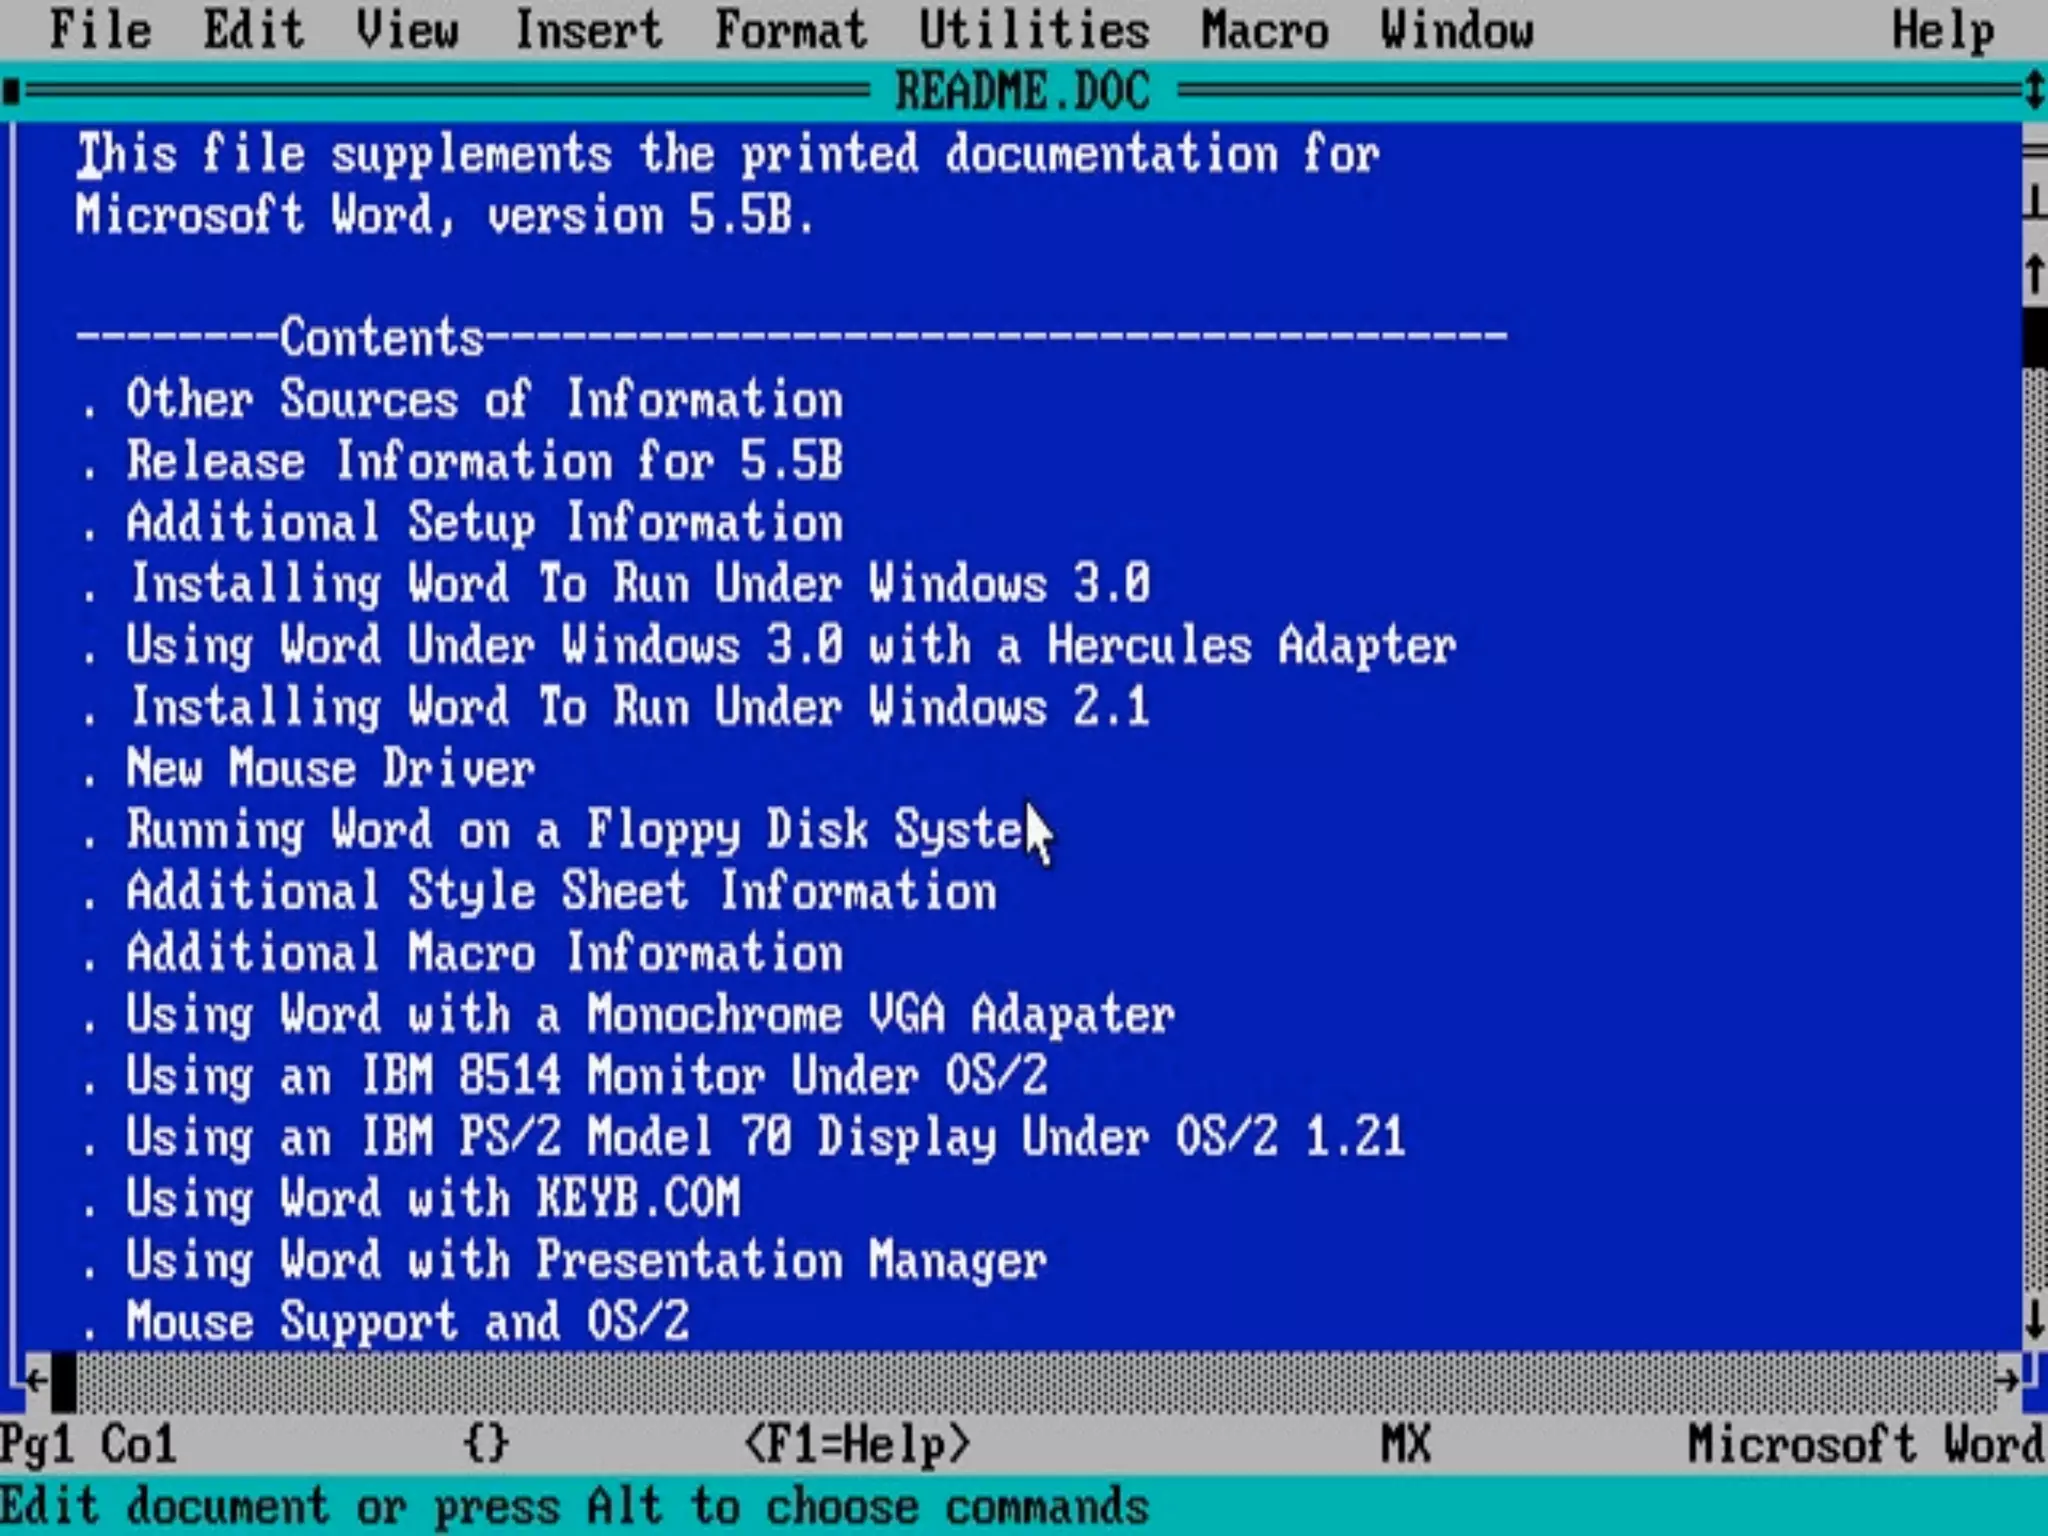Open the Window menu

point(1456,30)
